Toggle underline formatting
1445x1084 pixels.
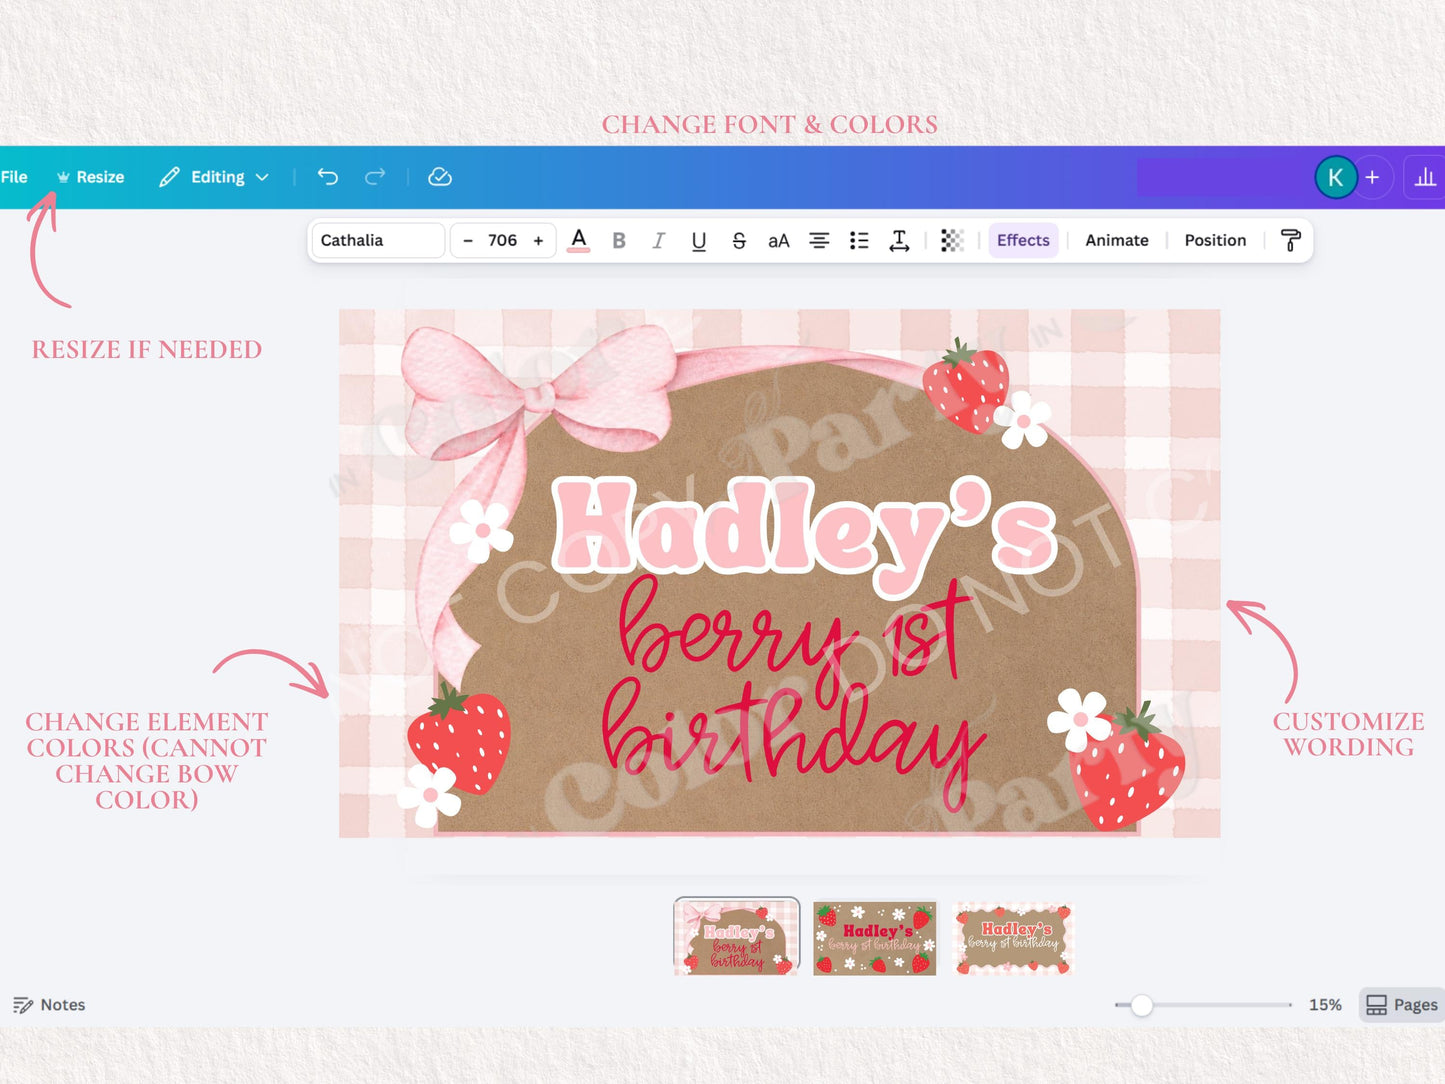click(x=699, y=240)
